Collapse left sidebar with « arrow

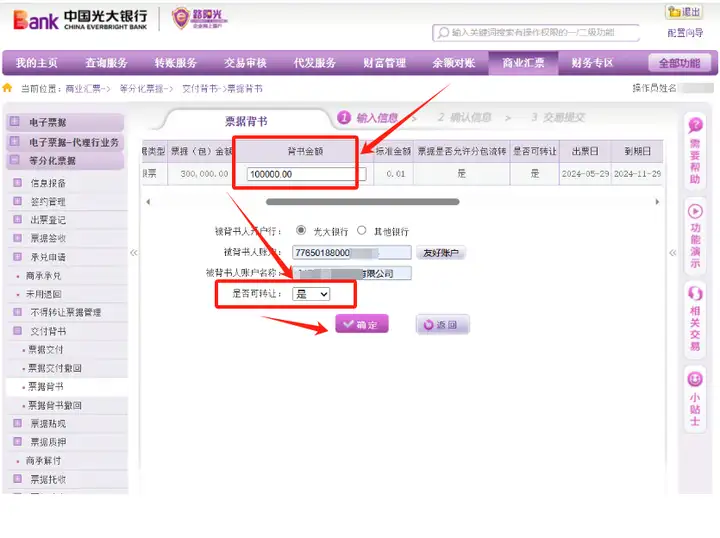pos(134,252)
